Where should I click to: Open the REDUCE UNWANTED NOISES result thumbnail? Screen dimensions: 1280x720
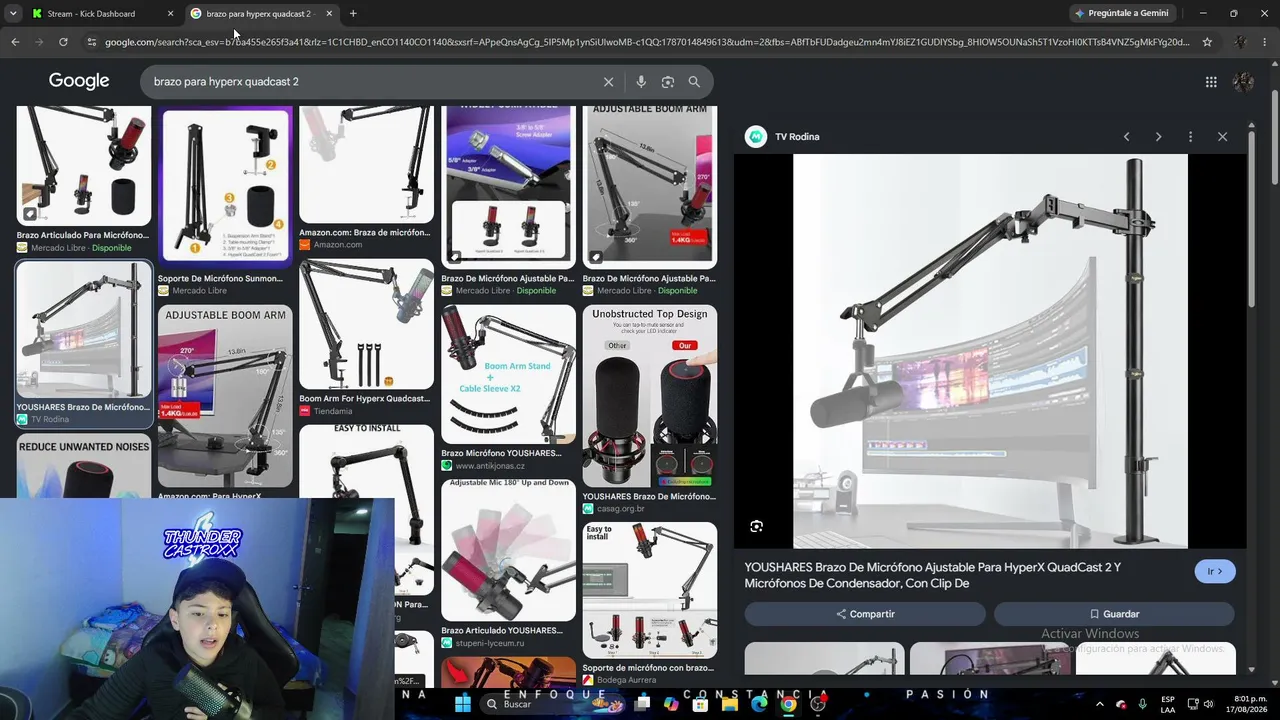tap(84, 468)
